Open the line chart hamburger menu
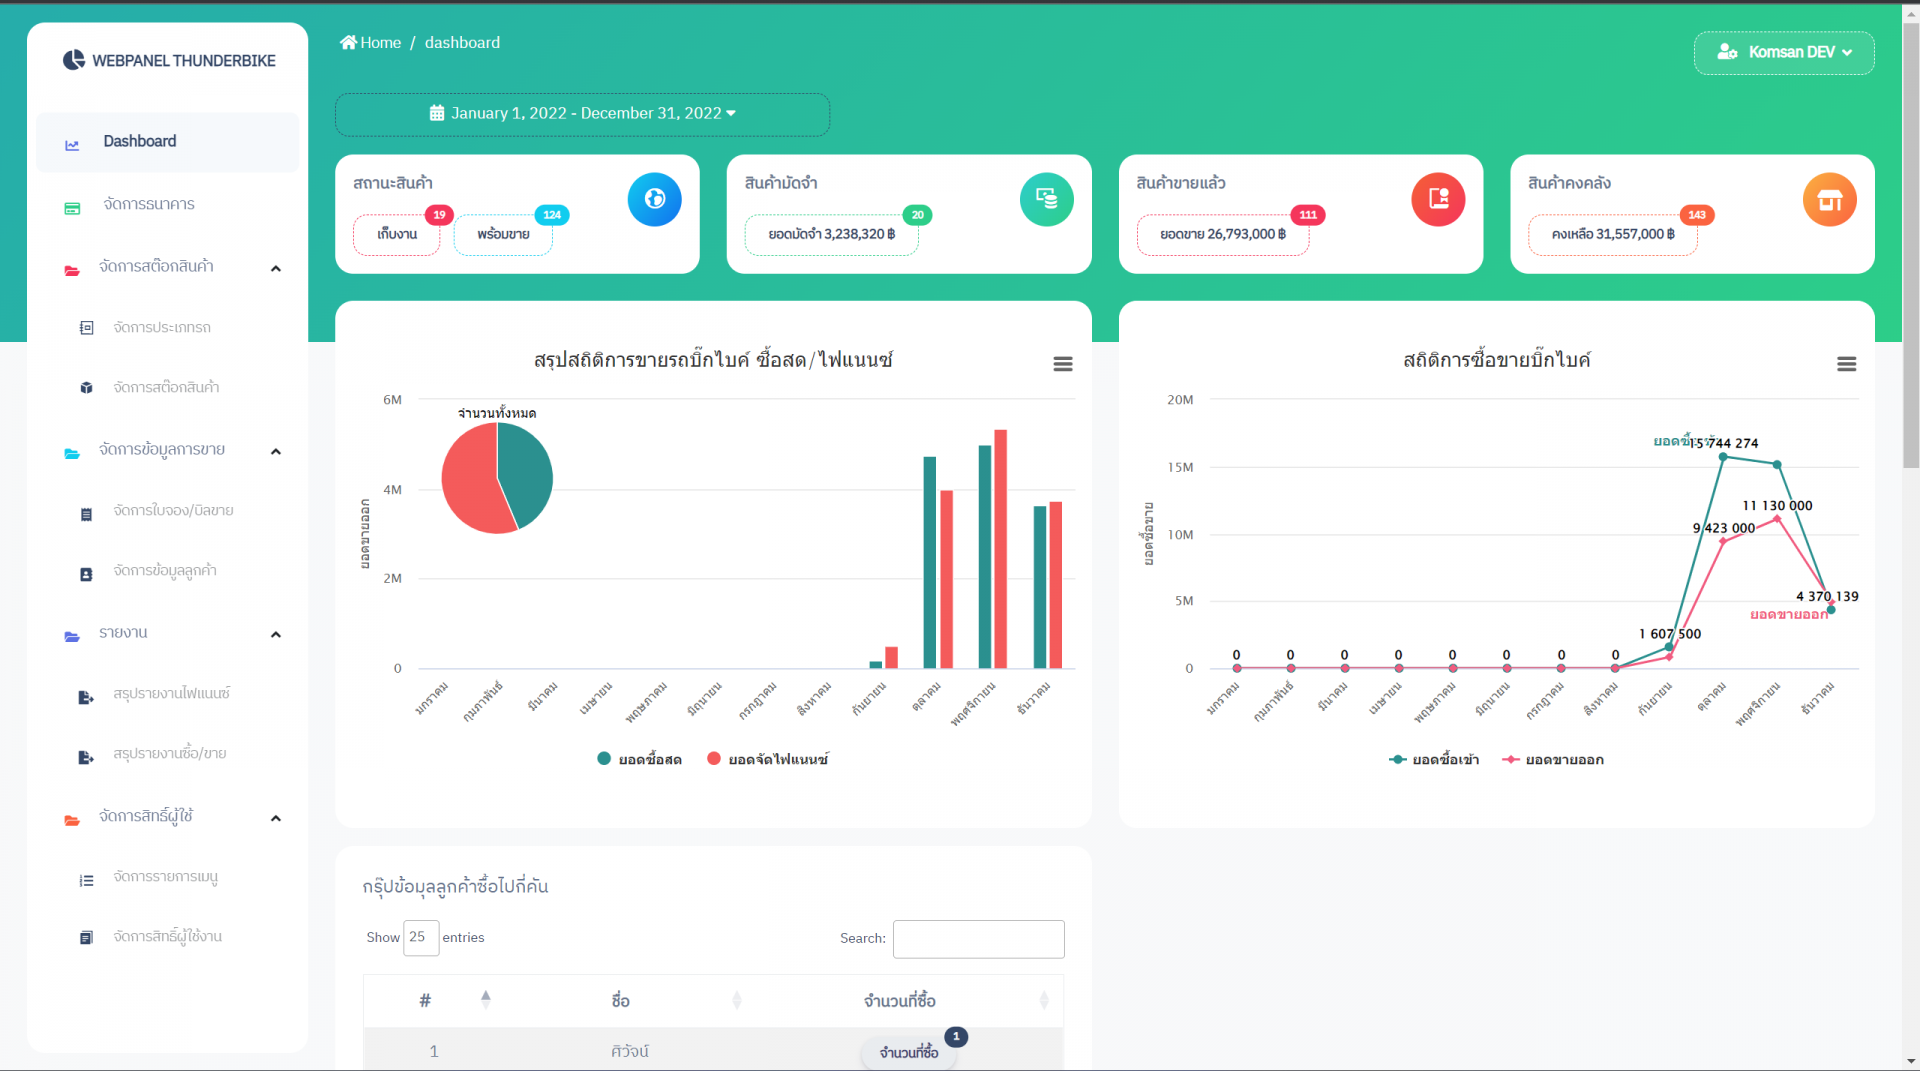The height and width of the screenshot is (1071, 1920). coord(1846,364)
